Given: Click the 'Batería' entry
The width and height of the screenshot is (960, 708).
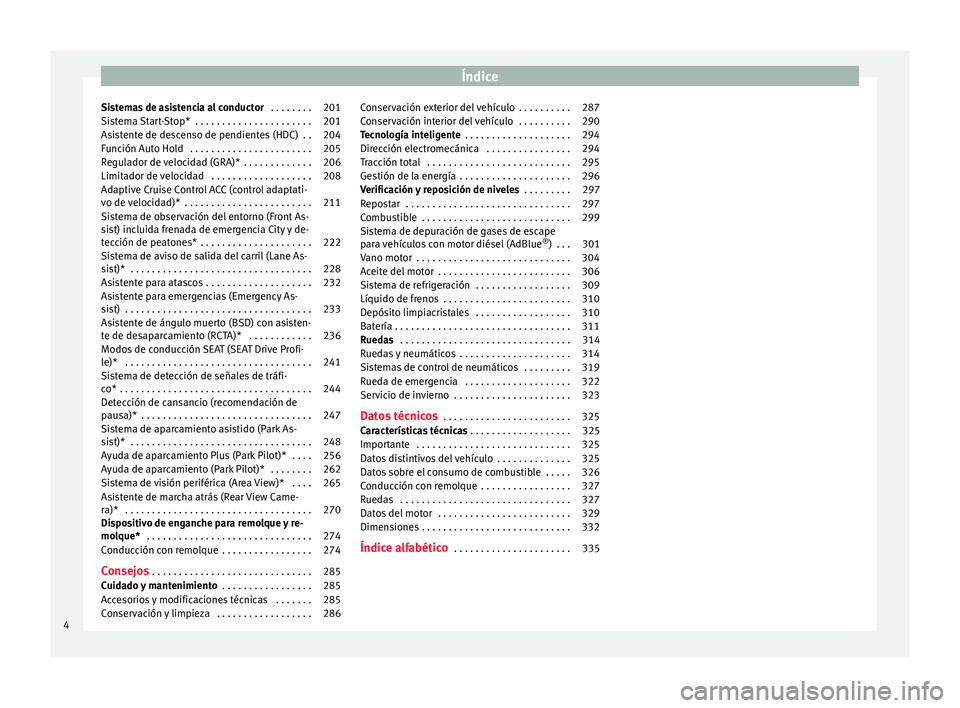Looking at the screenshot, I should click(x=376, y=326).
